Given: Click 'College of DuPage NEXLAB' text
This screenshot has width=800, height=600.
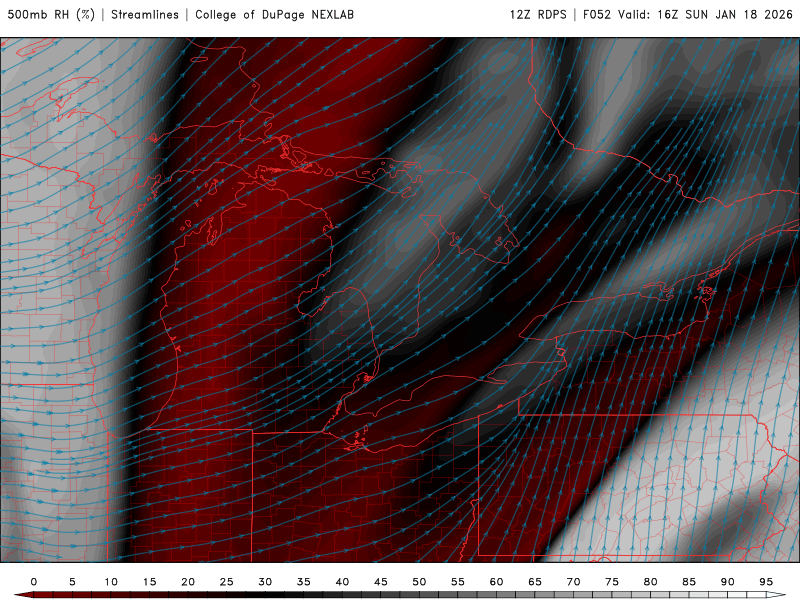Looking at the screenshot, I should (x=274, y=14).
